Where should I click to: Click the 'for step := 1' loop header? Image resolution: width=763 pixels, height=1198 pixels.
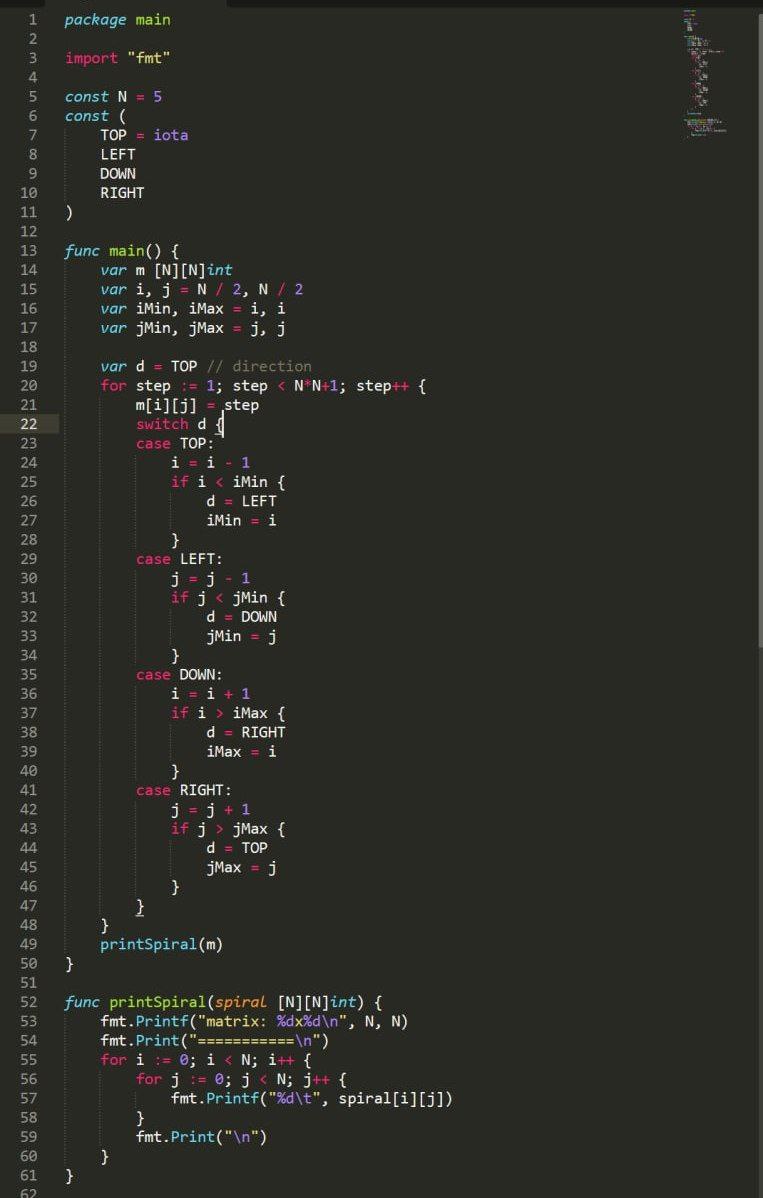point(263,386)
